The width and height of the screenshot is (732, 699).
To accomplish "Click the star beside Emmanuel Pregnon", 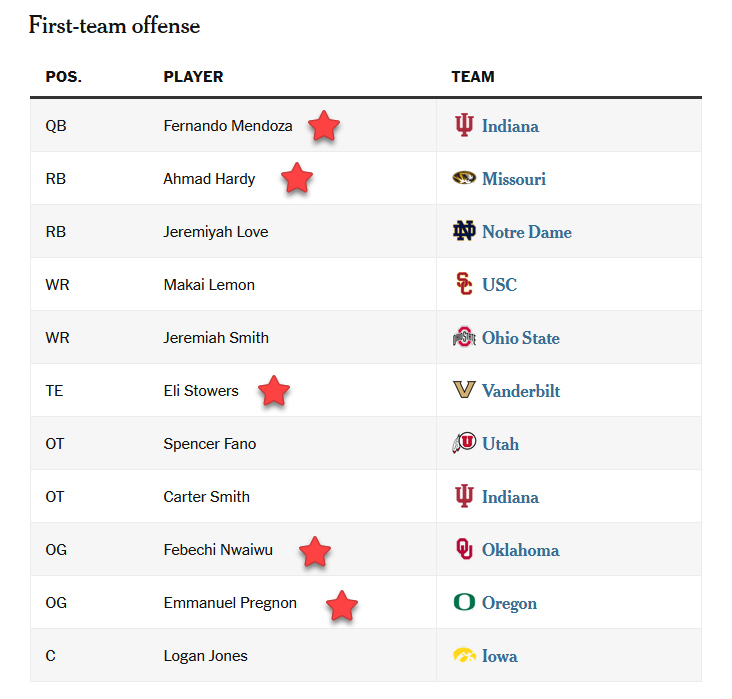I will click(x=342, y=605).
